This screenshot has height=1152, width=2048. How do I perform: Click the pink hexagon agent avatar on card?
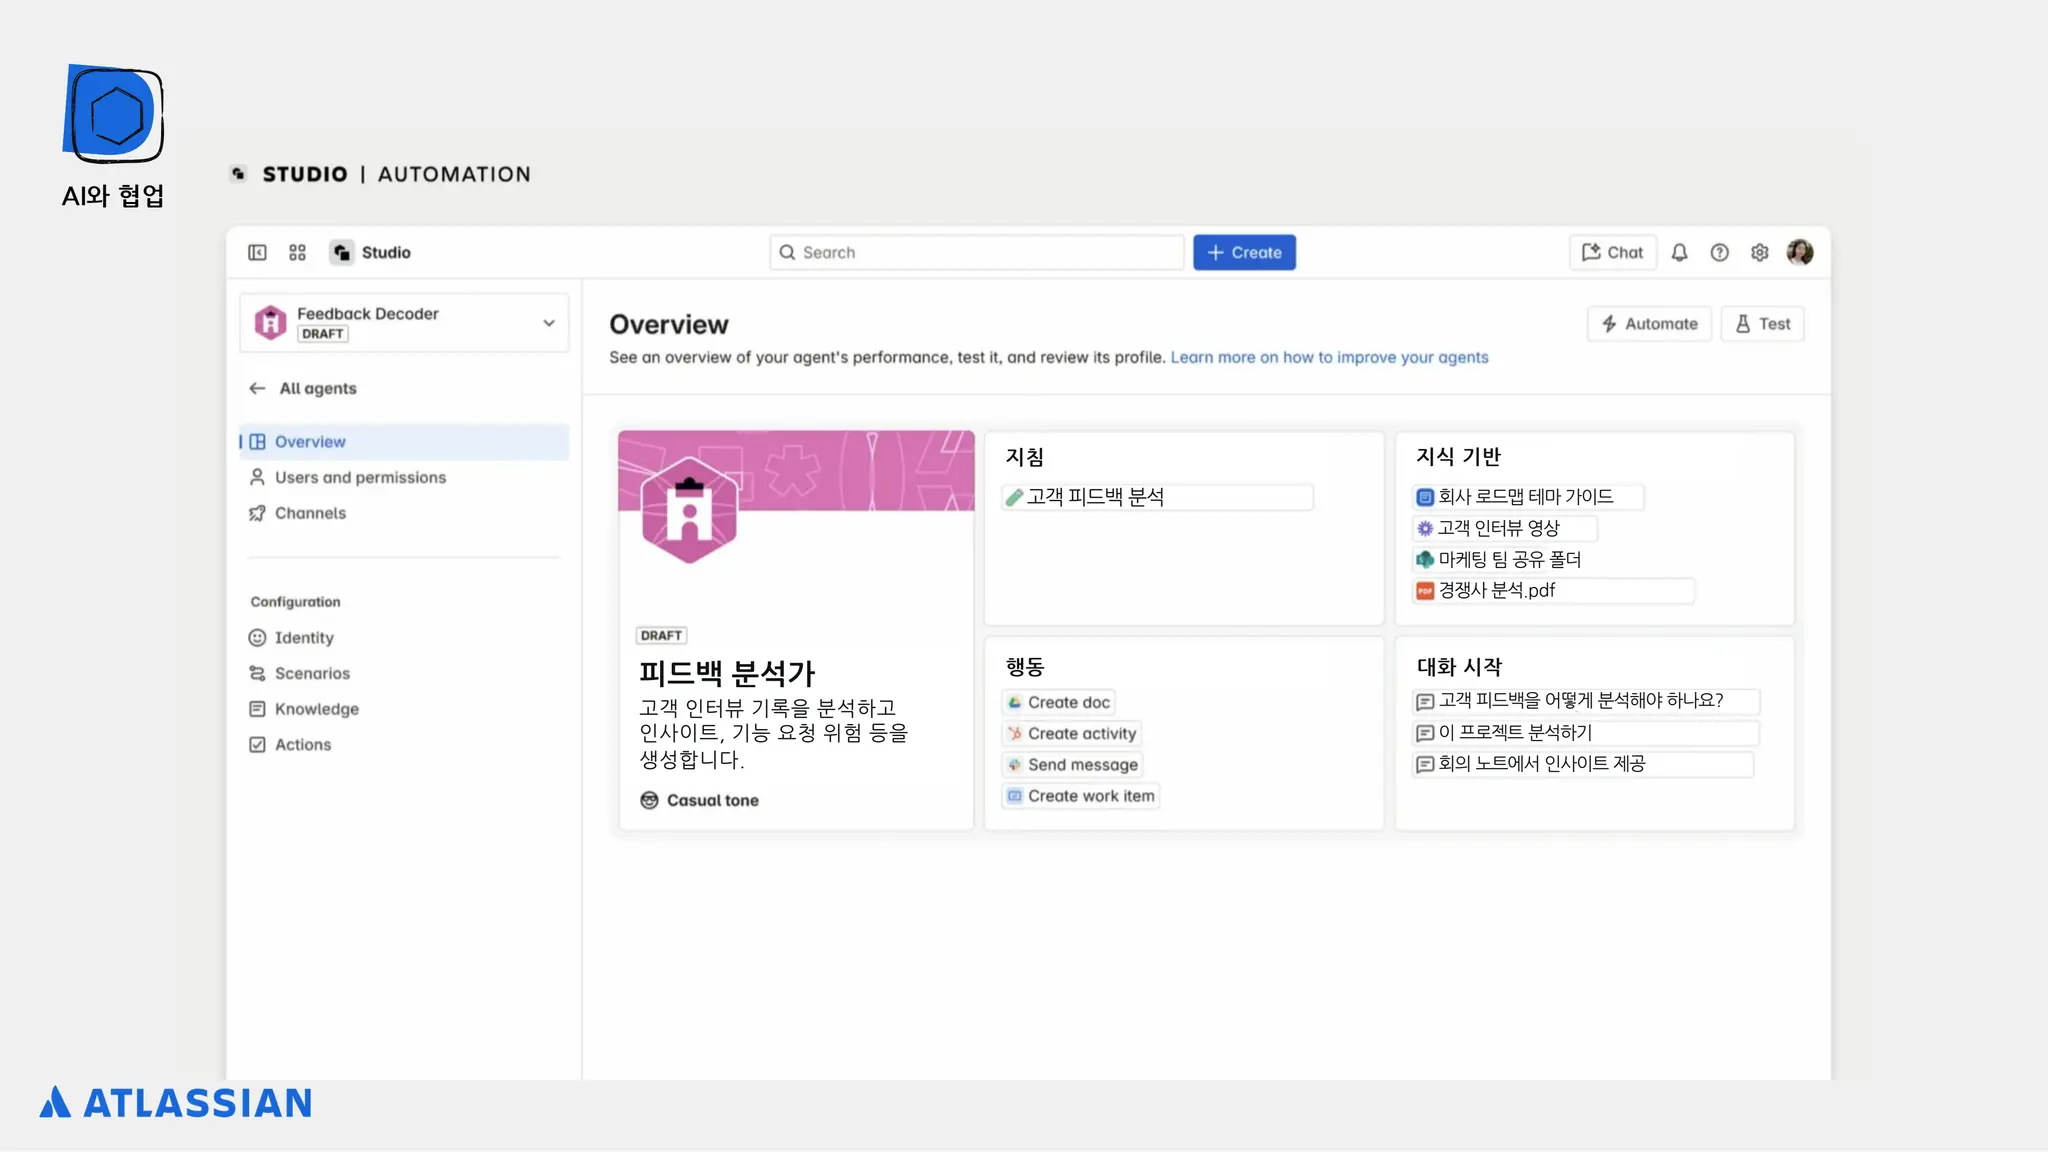689,510
